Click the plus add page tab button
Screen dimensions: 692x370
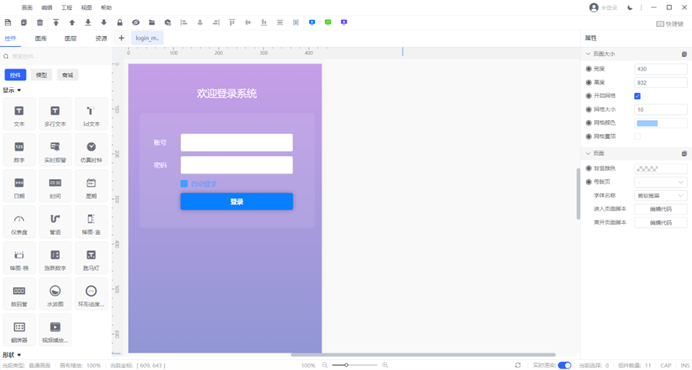point(121,38)
